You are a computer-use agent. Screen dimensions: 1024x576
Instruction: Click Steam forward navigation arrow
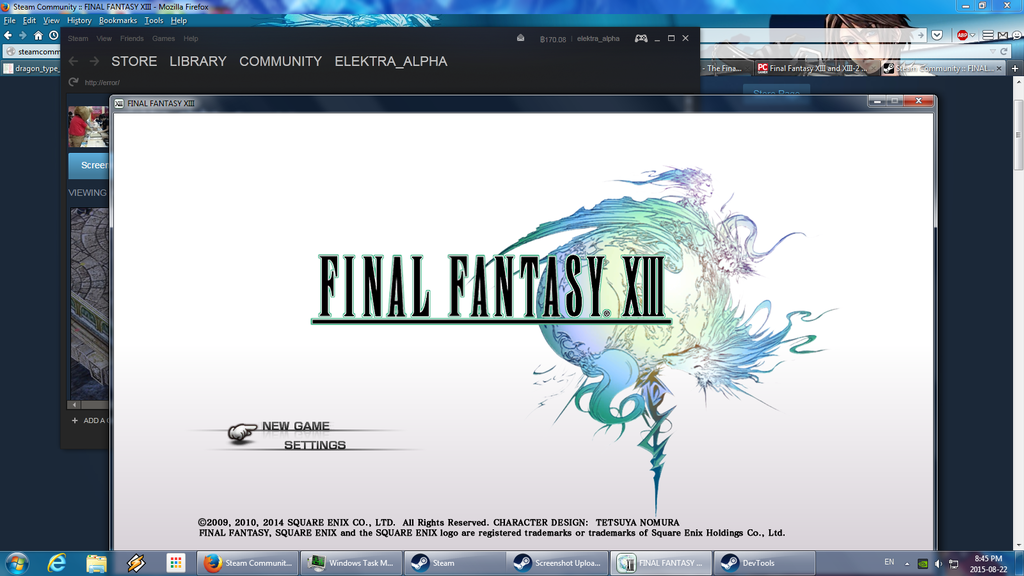click(x=94, y=61)
